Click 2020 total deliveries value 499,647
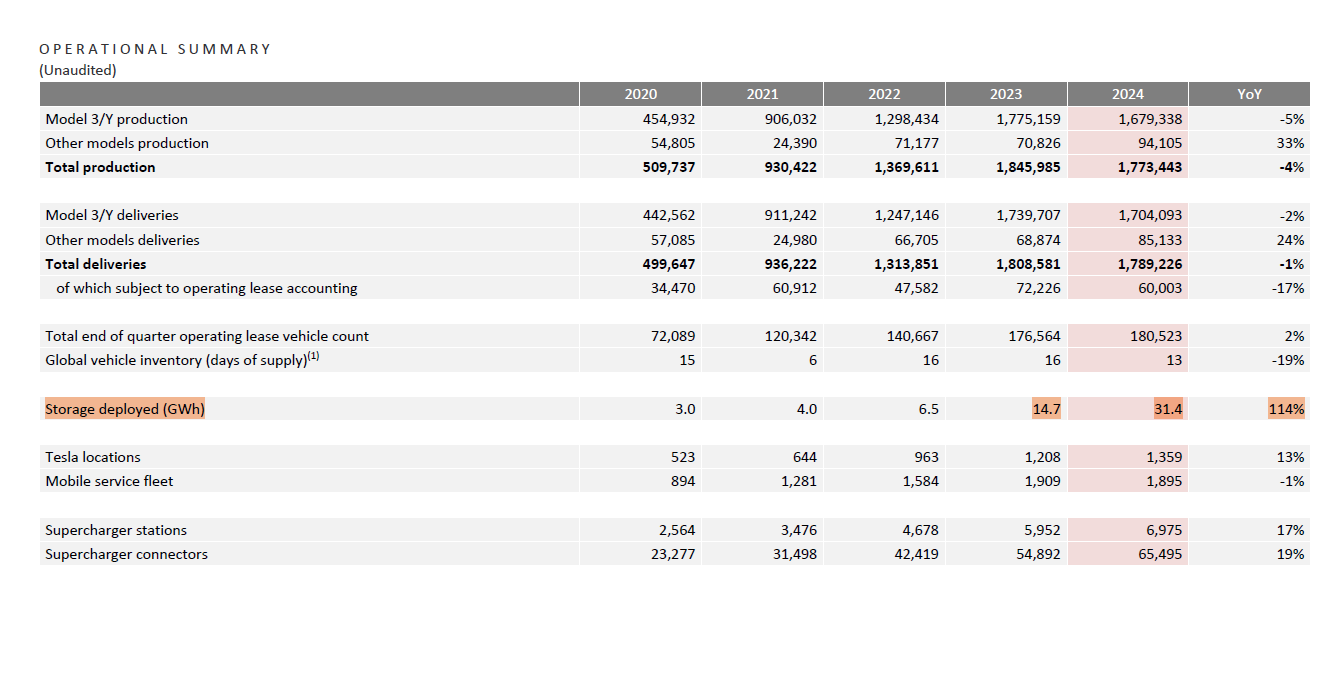This screenshot has height=676, width=1340. [x=669, y=264]
